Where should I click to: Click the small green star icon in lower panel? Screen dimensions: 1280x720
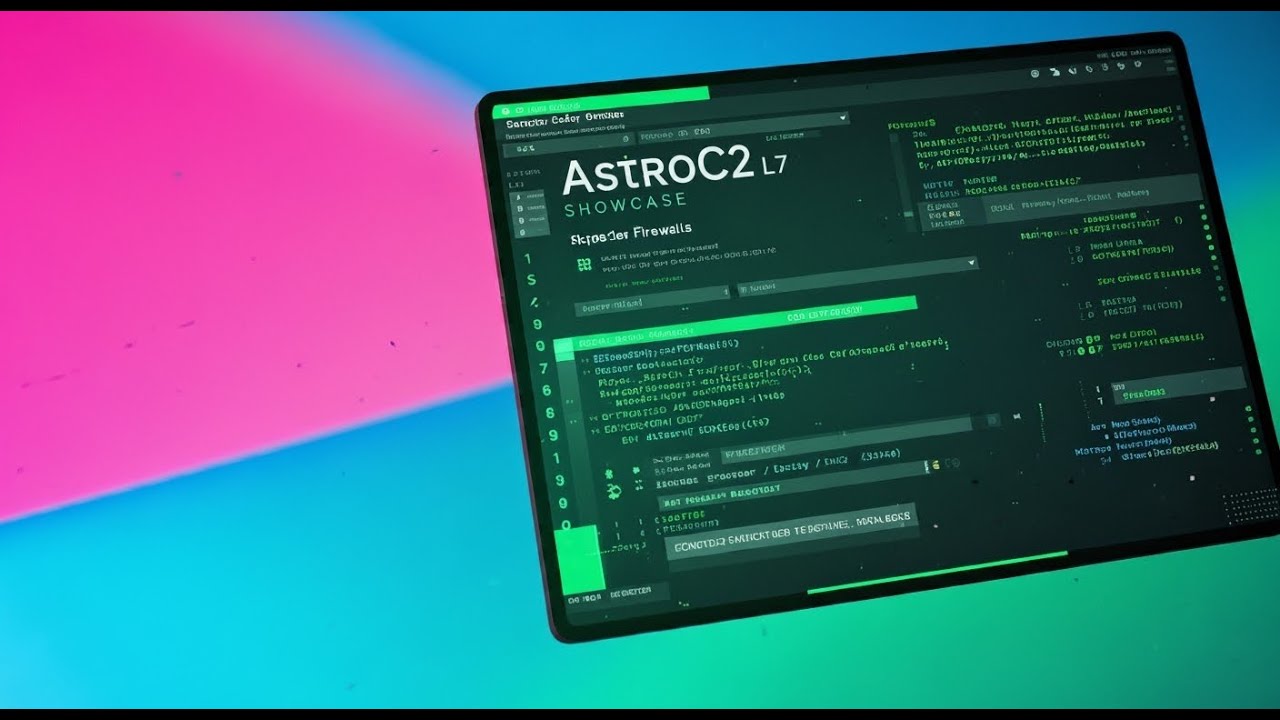click(x=608, y=469)
